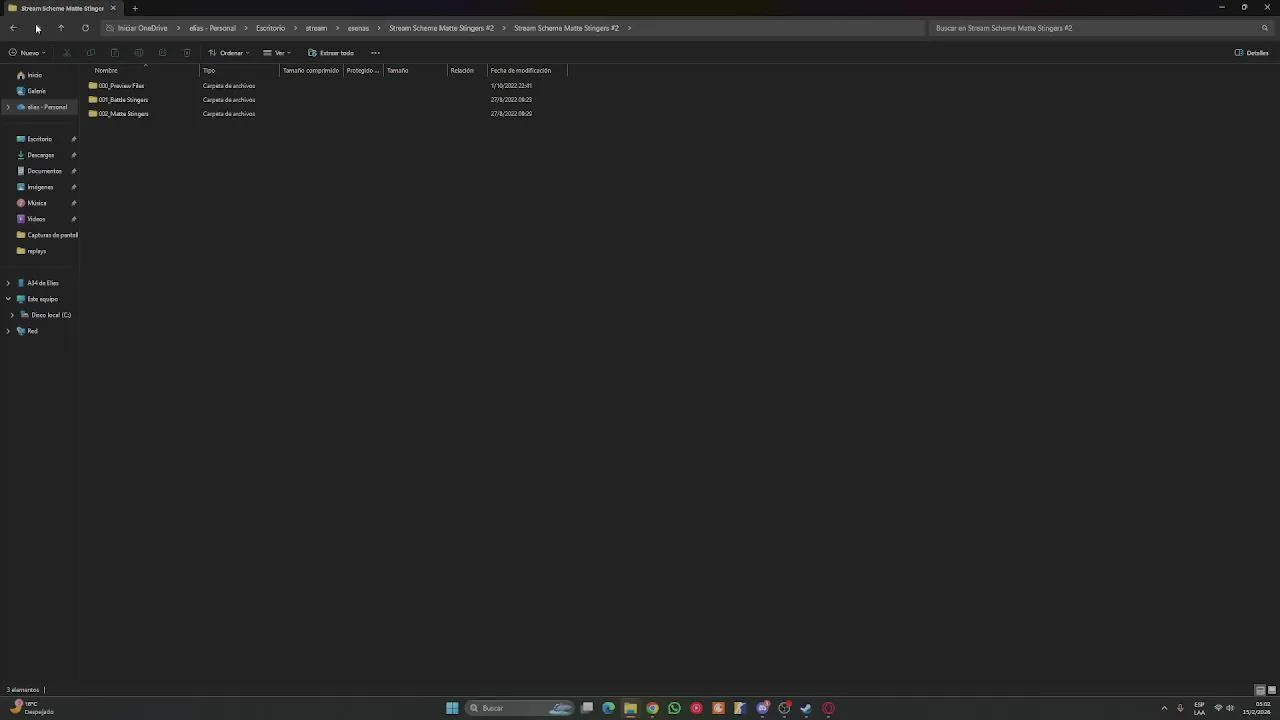
Task: Open the Música folder shortcut
Action: (x=37, y=203)
